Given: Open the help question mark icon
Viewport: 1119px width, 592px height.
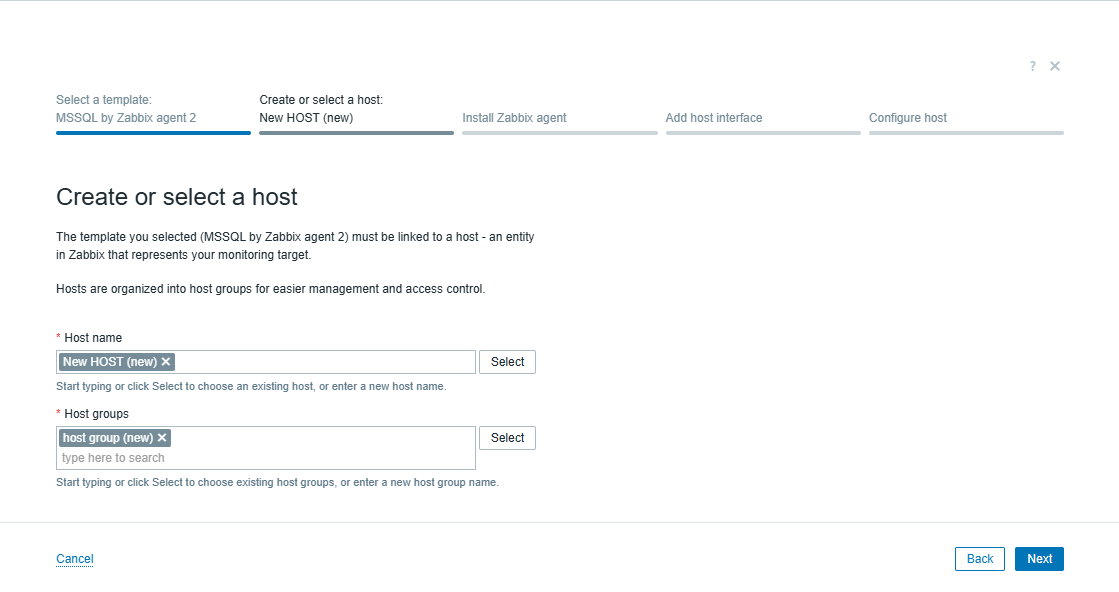Looking at the screenshot, I should [x=1032, y=66].
